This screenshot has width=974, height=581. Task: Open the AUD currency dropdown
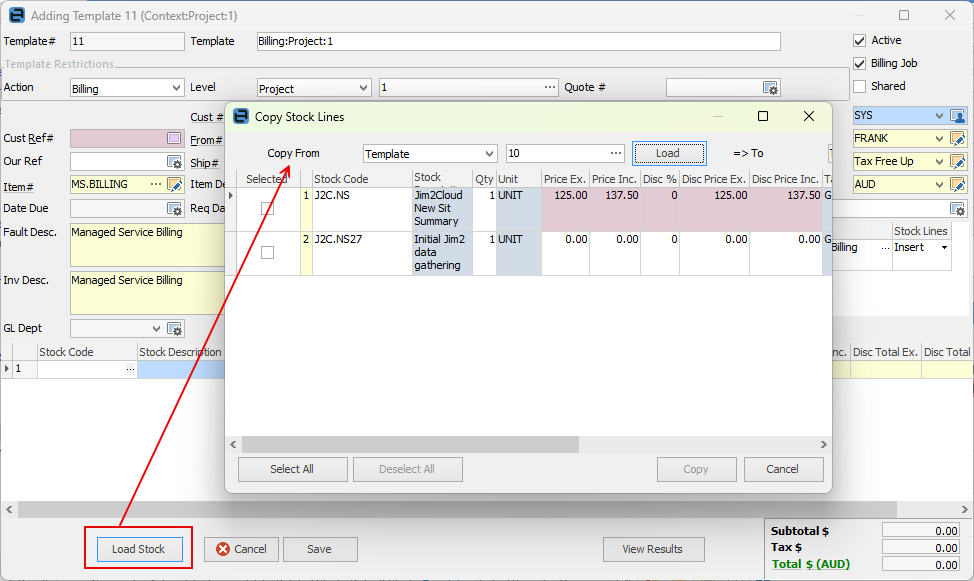click(x=939, y=185)
